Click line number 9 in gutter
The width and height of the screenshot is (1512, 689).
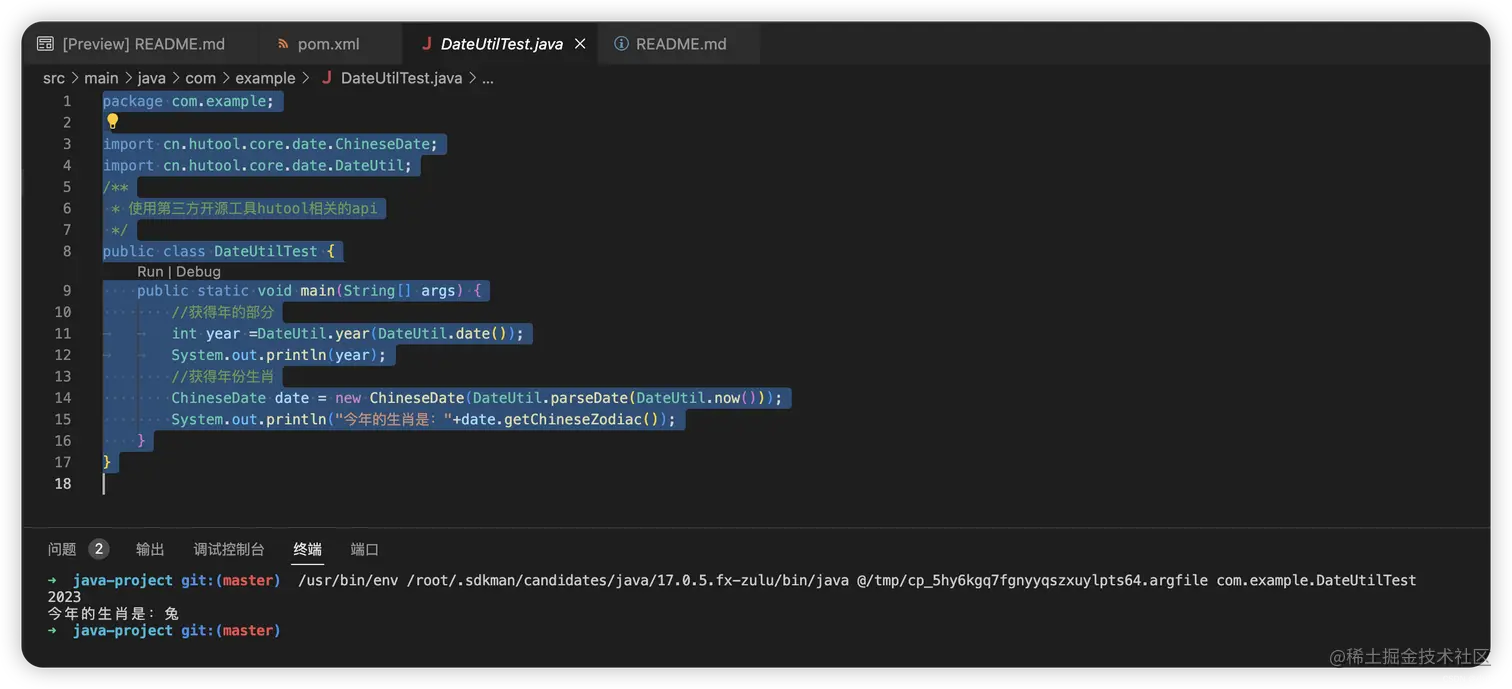[67, 291]
